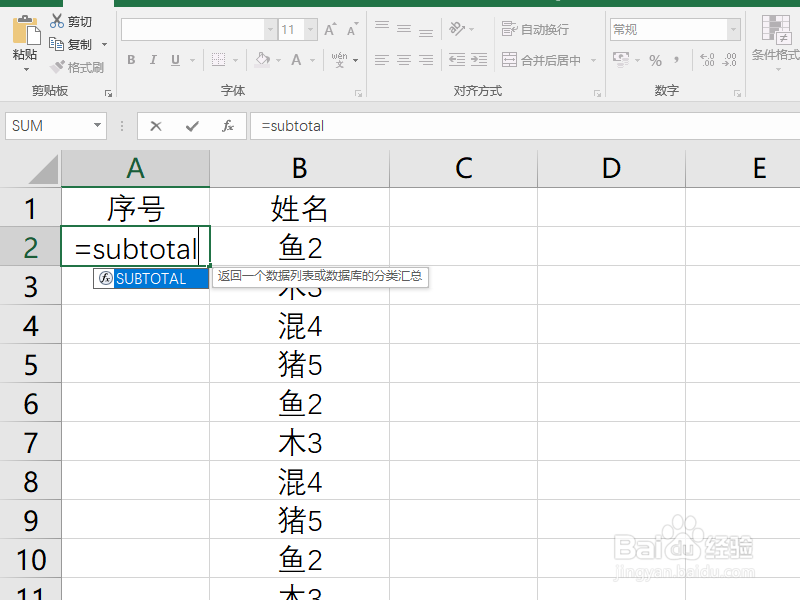The image size is (800, 600).
Task: Select SUBTOTAL from the autocomplete suggestion
Action: point(150,279)
